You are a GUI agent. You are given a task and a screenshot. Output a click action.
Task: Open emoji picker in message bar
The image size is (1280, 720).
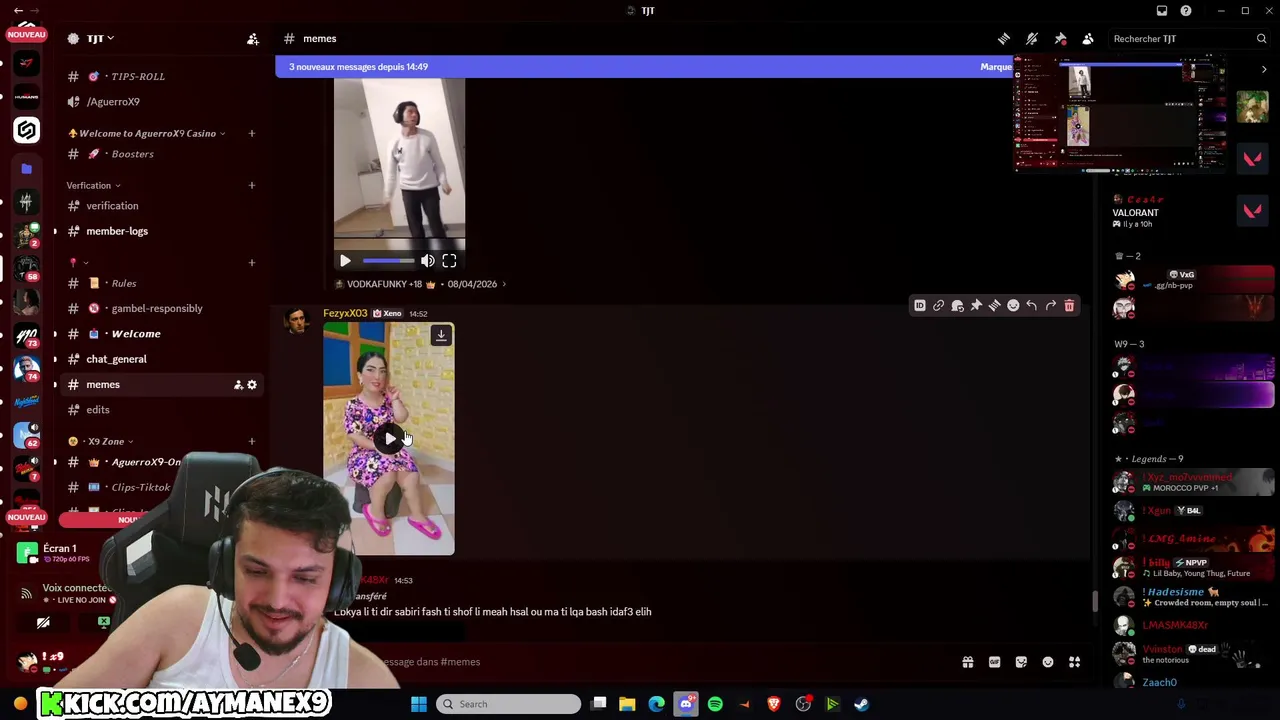coord(1048,662)
